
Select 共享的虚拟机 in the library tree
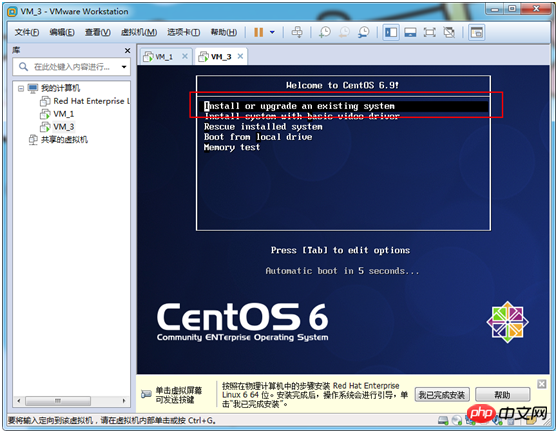tap(64, 139)
